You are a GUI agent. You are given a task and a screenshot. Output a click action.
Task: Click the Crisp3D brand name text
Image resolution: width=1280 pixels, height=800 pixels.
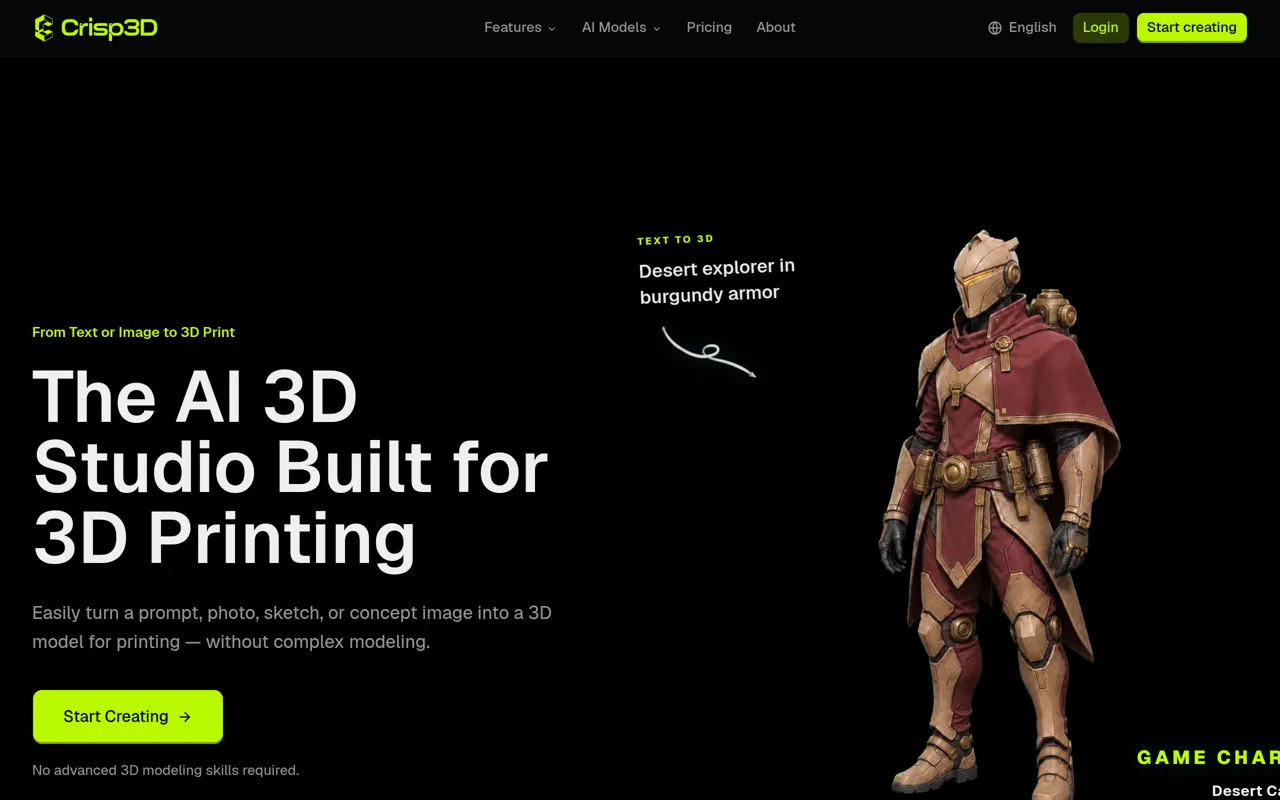click(109, 28)
